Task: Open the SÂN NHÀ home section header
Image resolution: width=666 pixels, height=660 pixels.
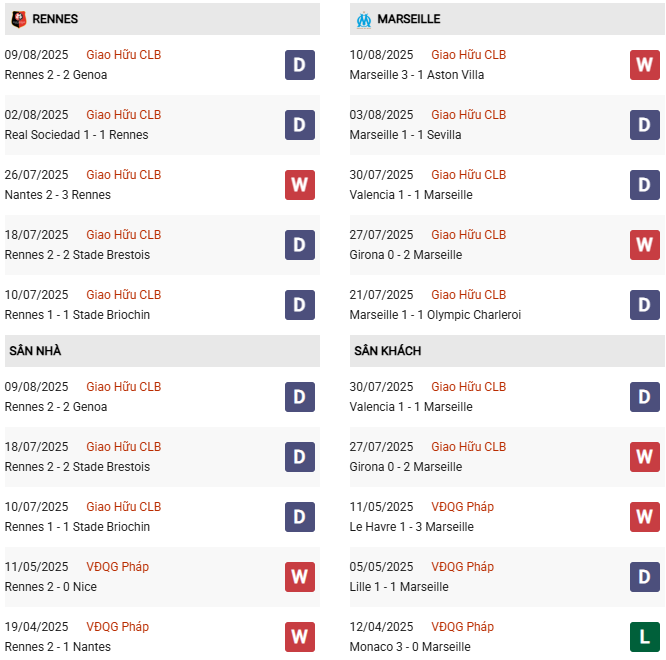Action: coord(35,351)
